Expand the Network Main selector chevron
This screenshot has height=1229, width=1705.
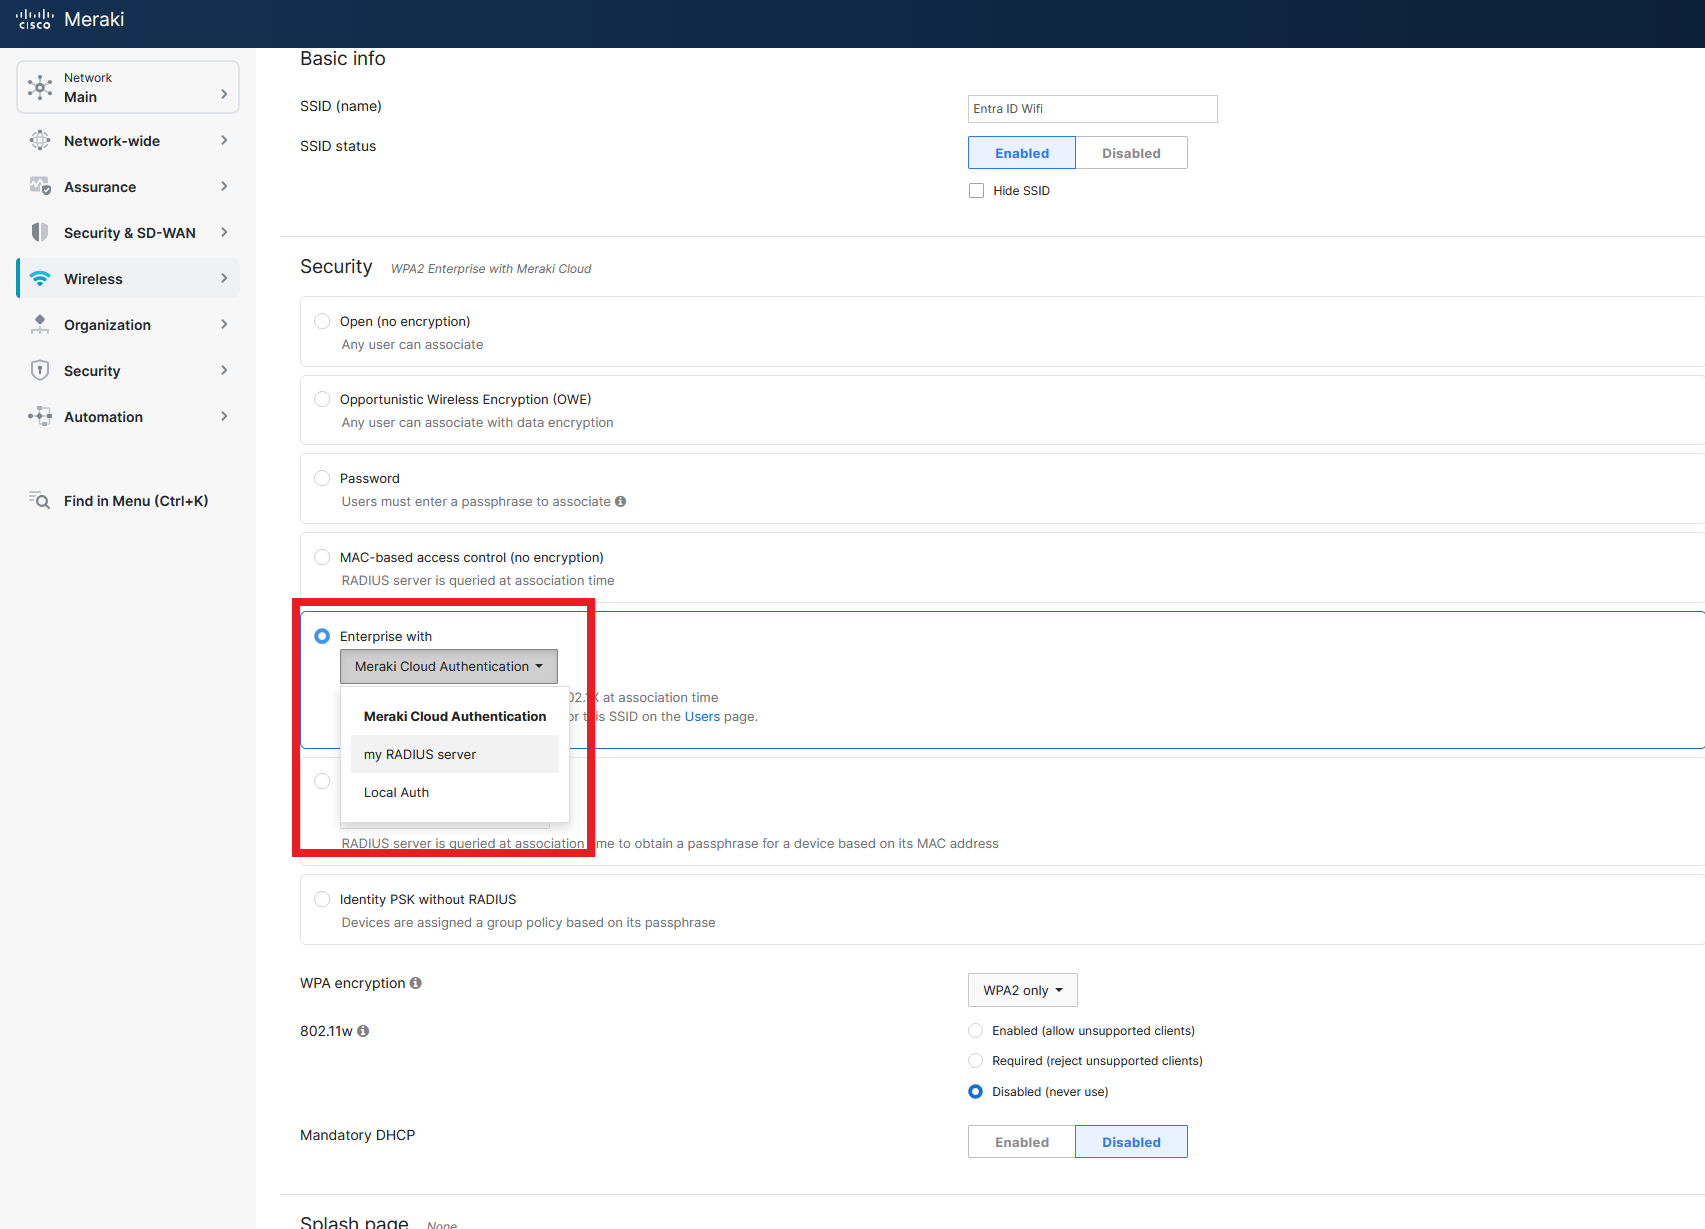[x=224, y=94]
